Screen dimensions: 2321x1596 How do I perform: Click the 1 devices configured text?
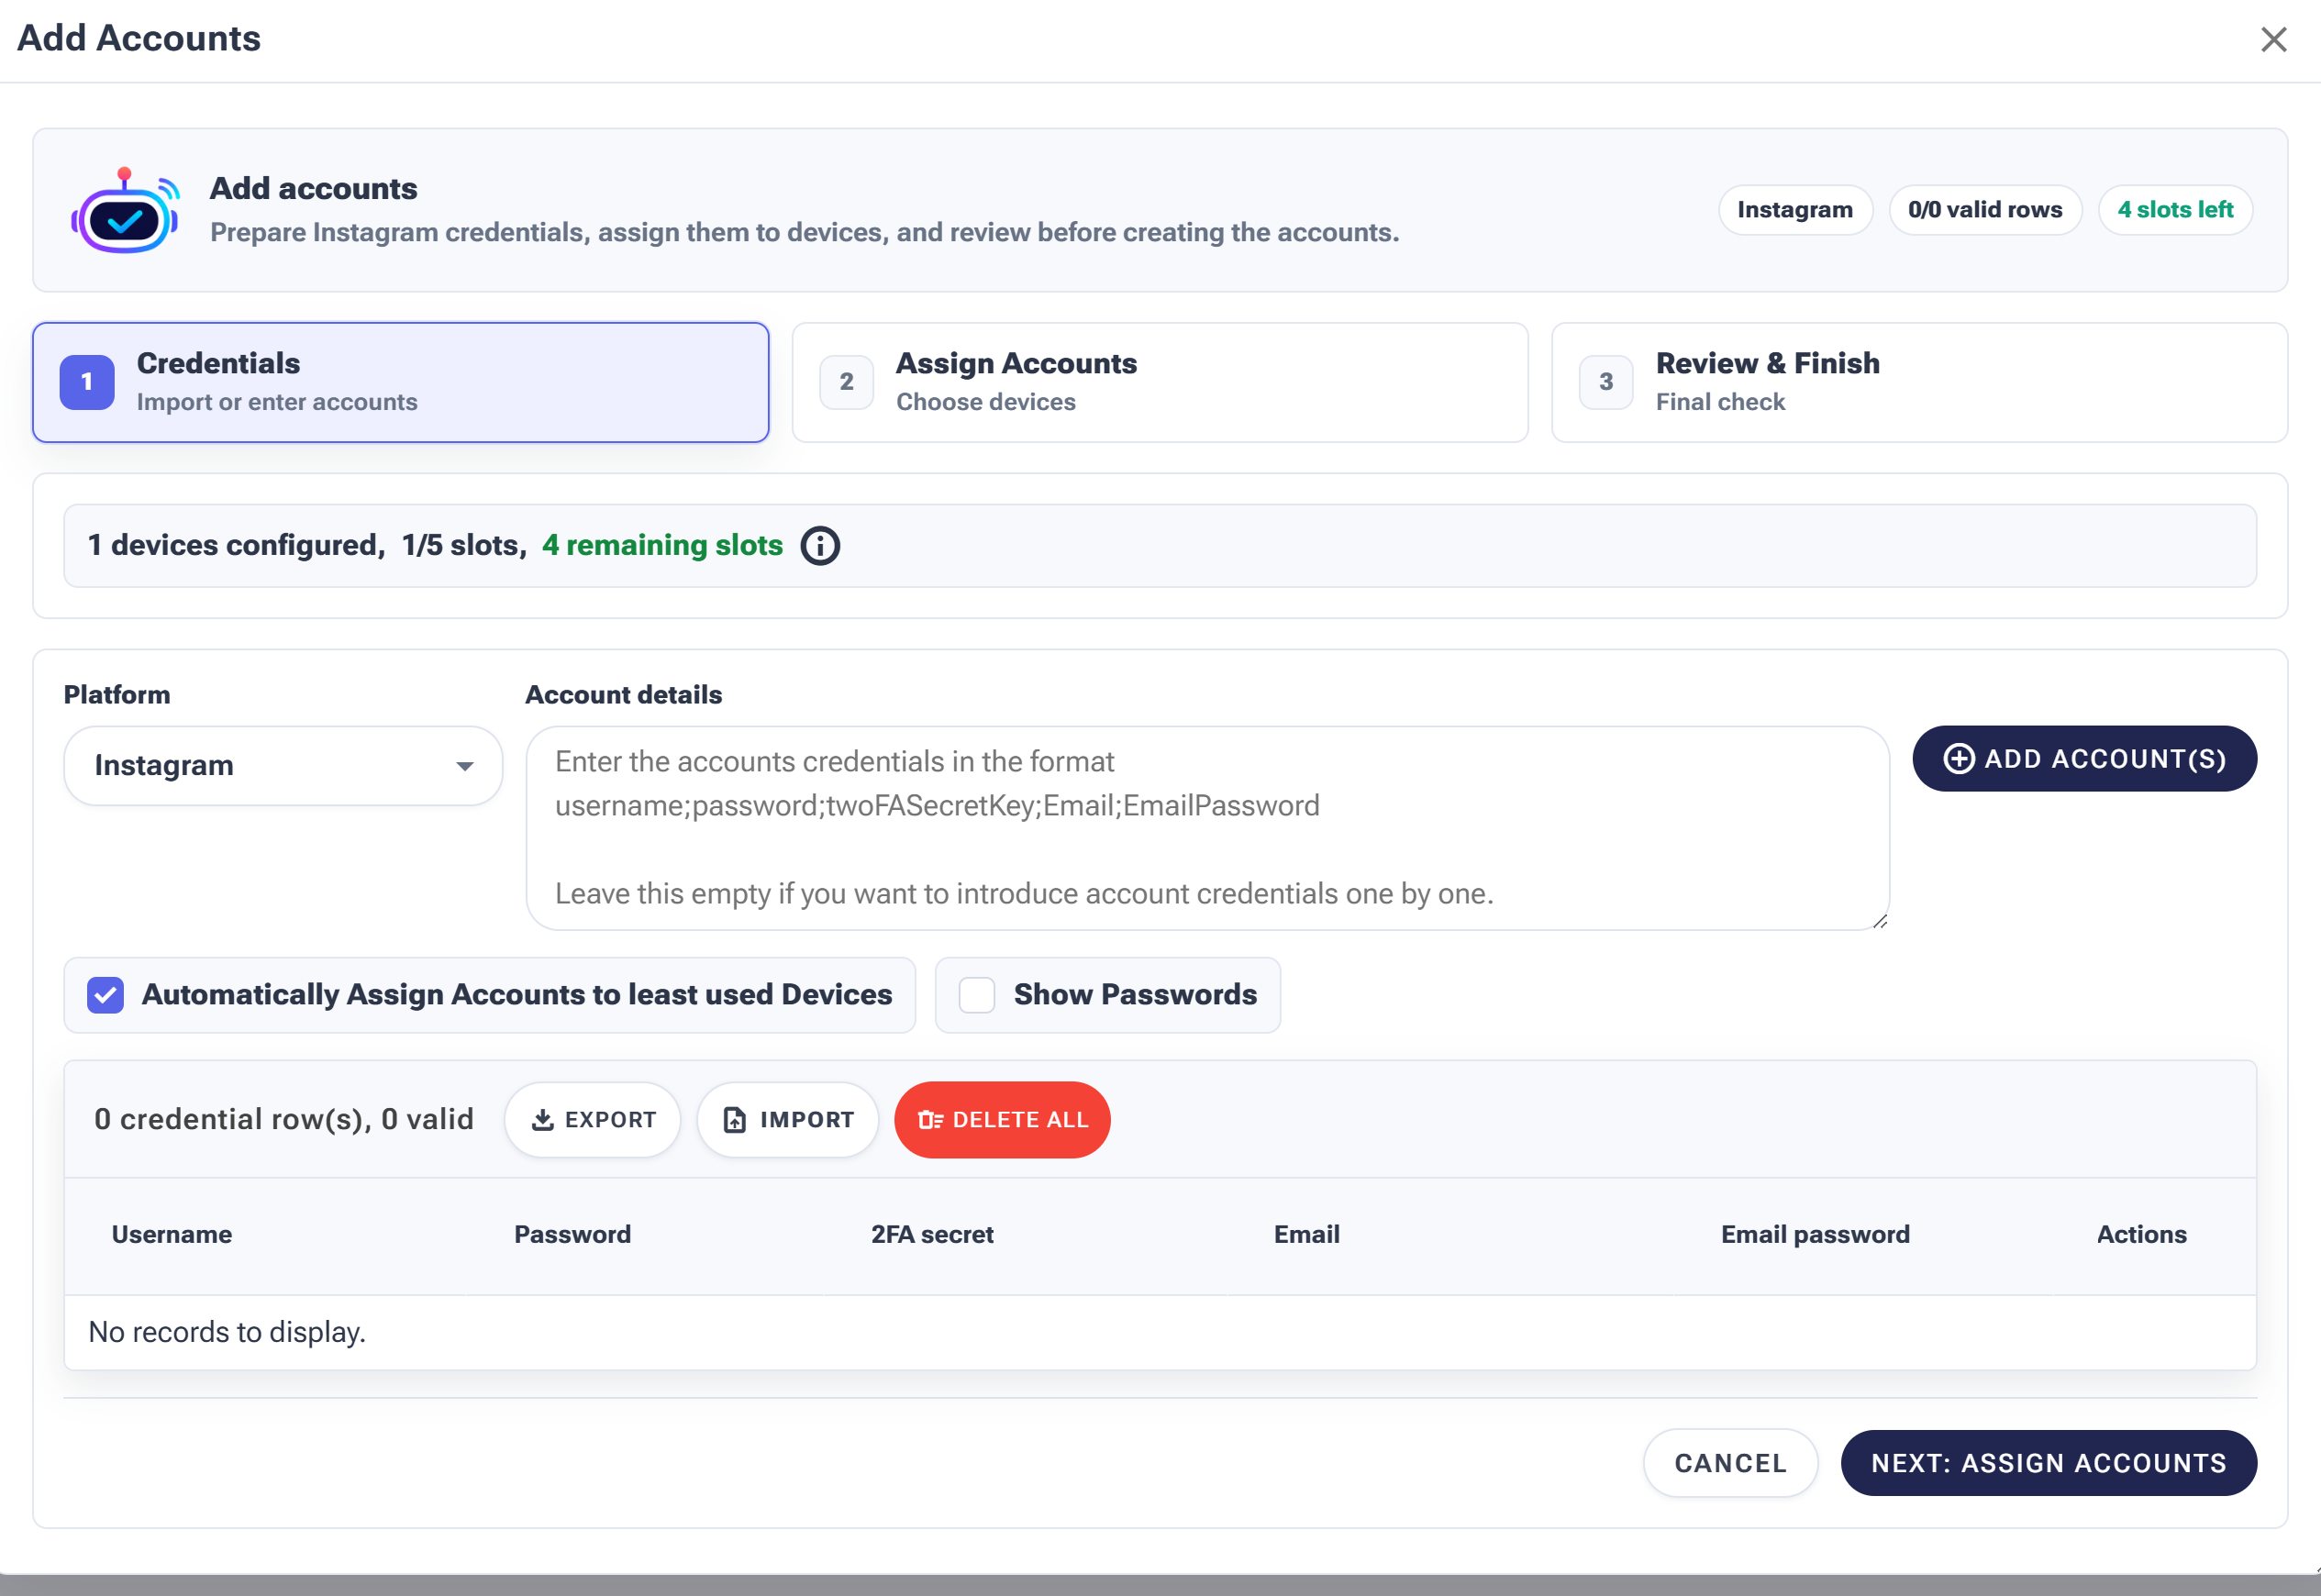pyautogui.click(x=236, y=546)
